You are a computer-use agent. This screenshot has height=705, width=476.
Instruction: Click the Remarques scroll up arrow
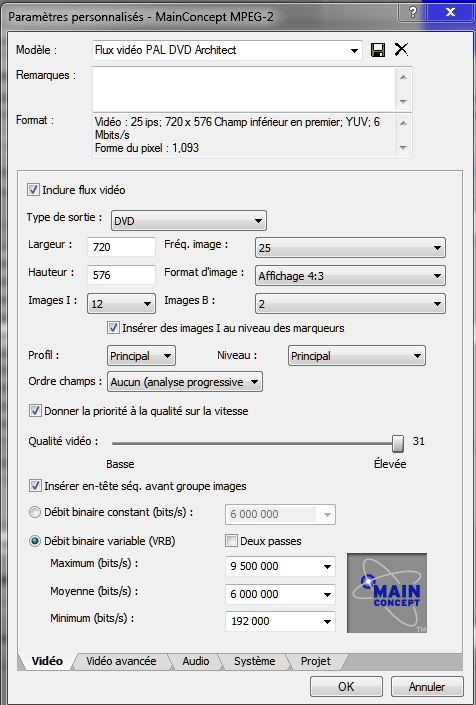(x=403, y=77)
